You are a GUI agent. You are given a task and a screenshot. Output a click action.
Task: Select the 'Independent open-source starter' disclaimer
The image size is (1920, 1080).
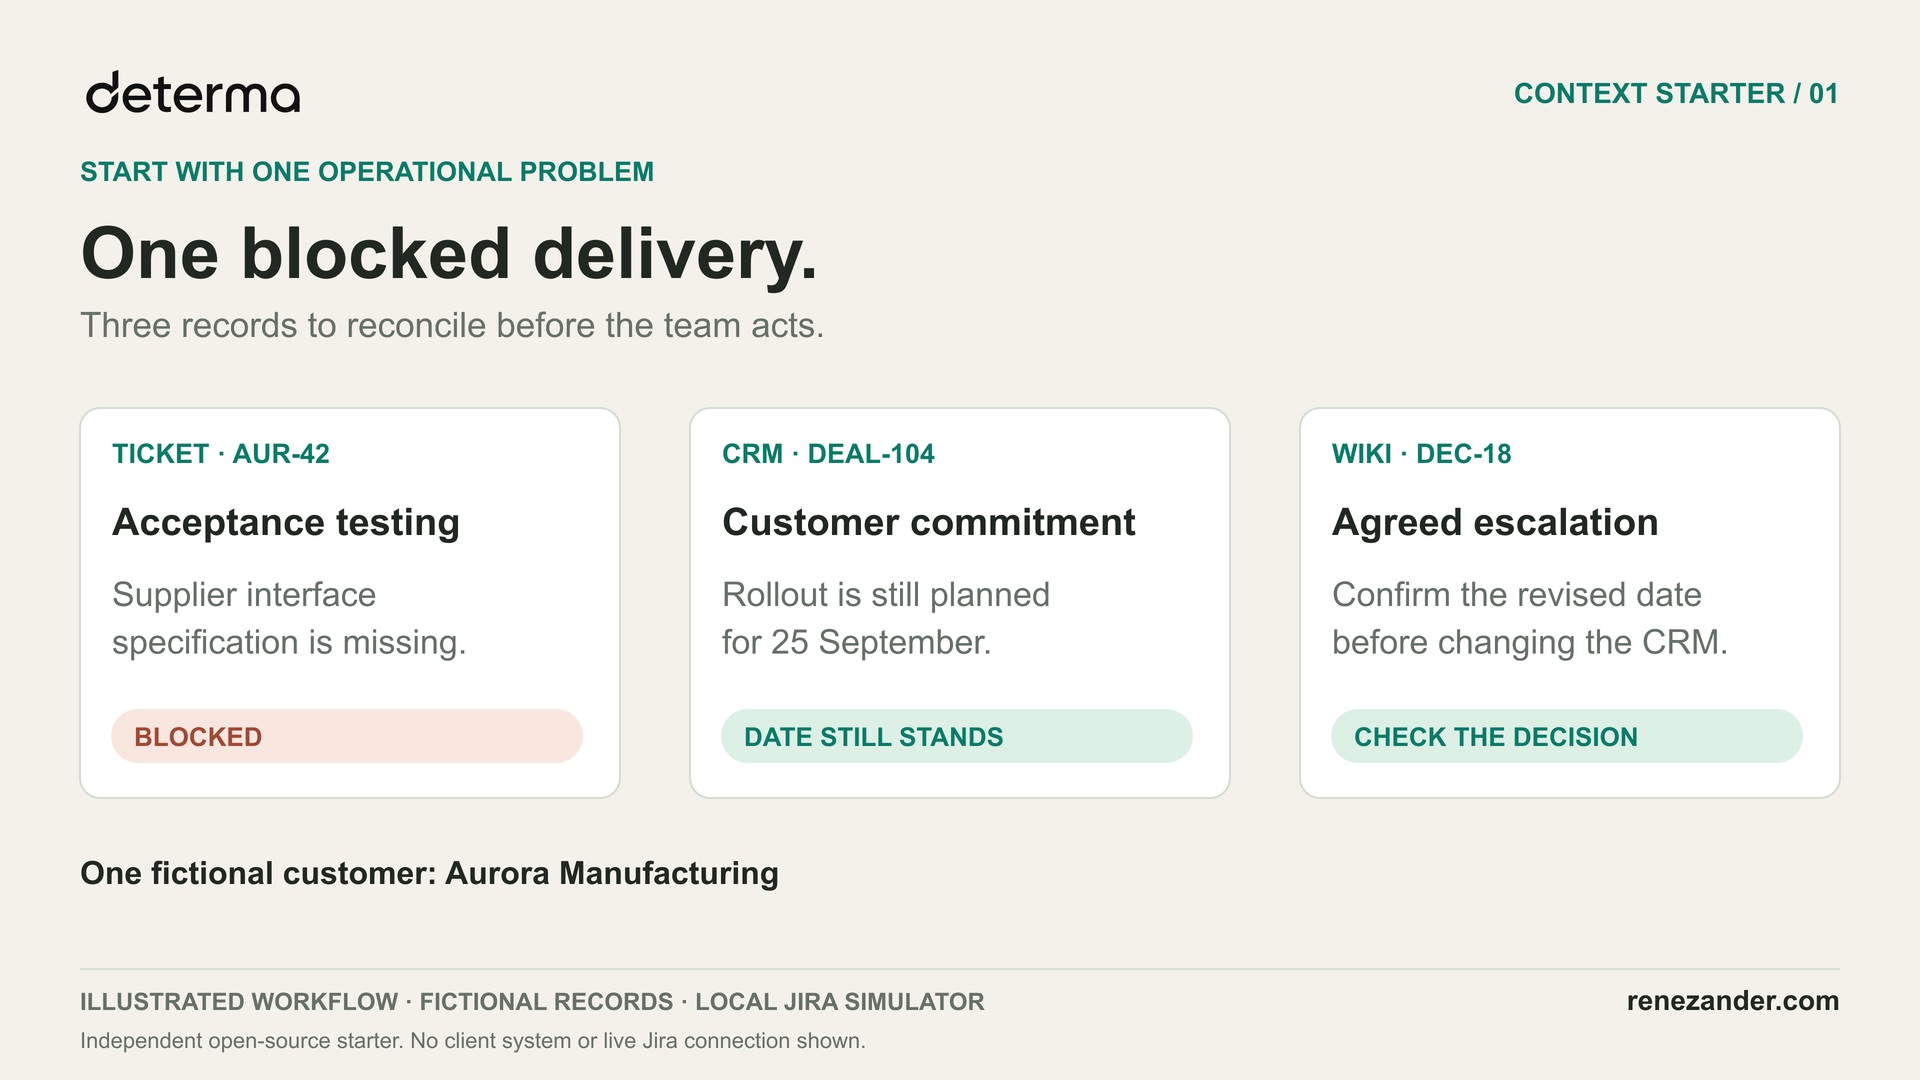click(x=473, y=1041)
